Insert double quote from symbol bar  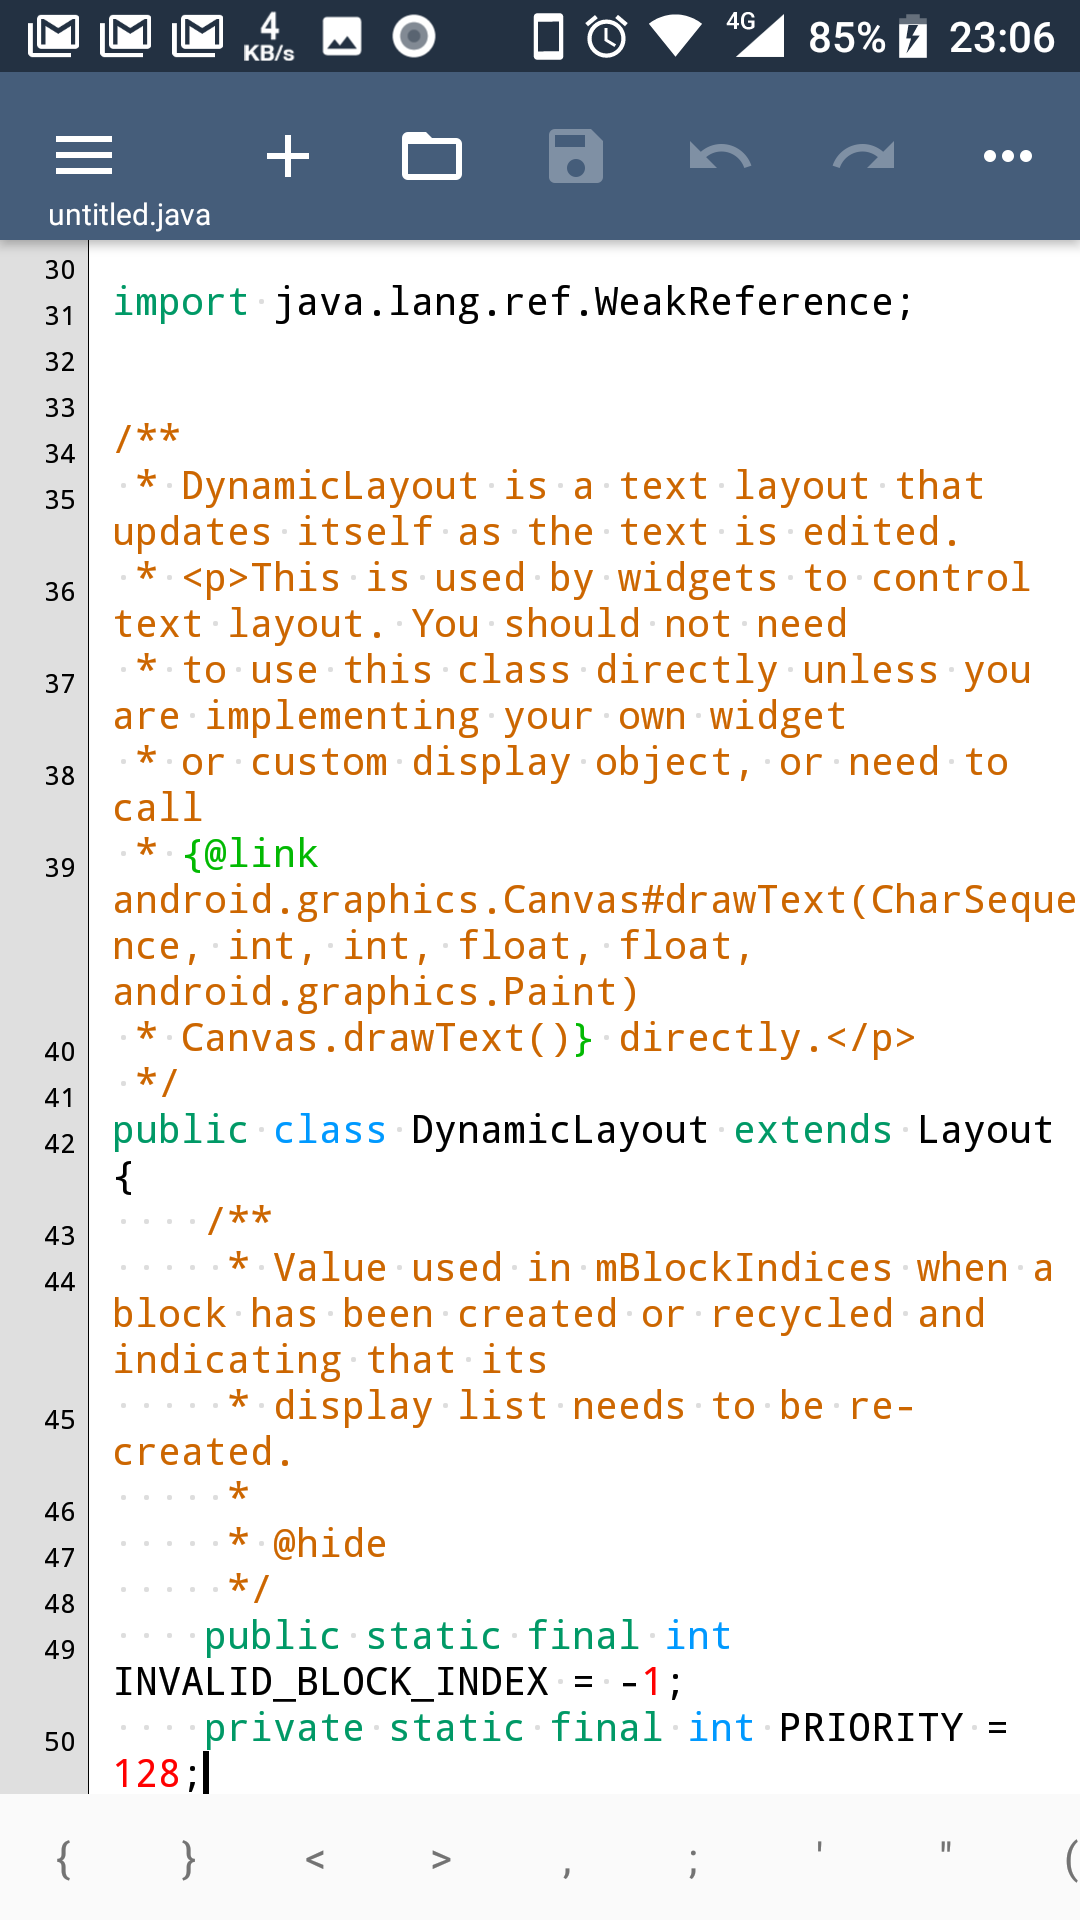coord(945,1848)
